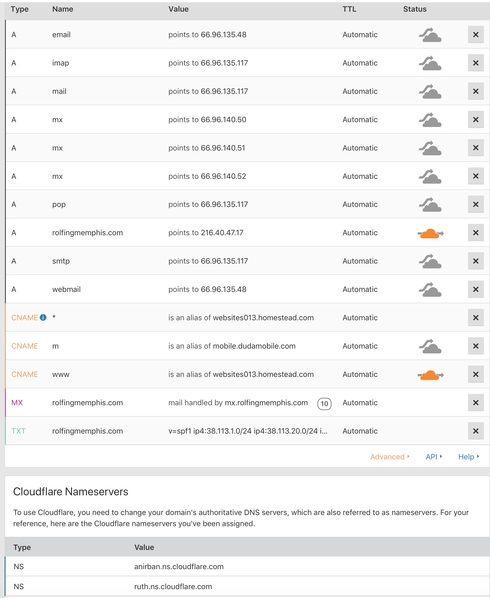Click the records table Name column header

point(63,9)
